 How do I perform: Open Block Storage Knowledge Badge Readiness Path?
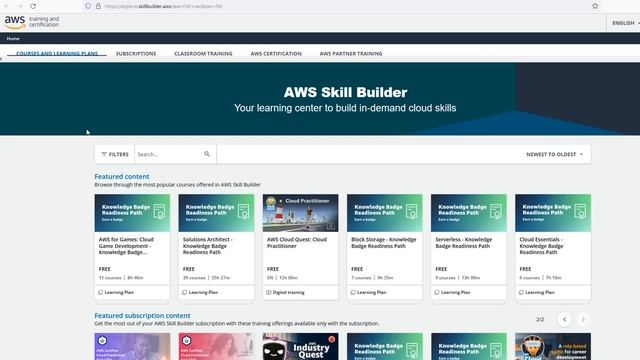coord(384,242)
